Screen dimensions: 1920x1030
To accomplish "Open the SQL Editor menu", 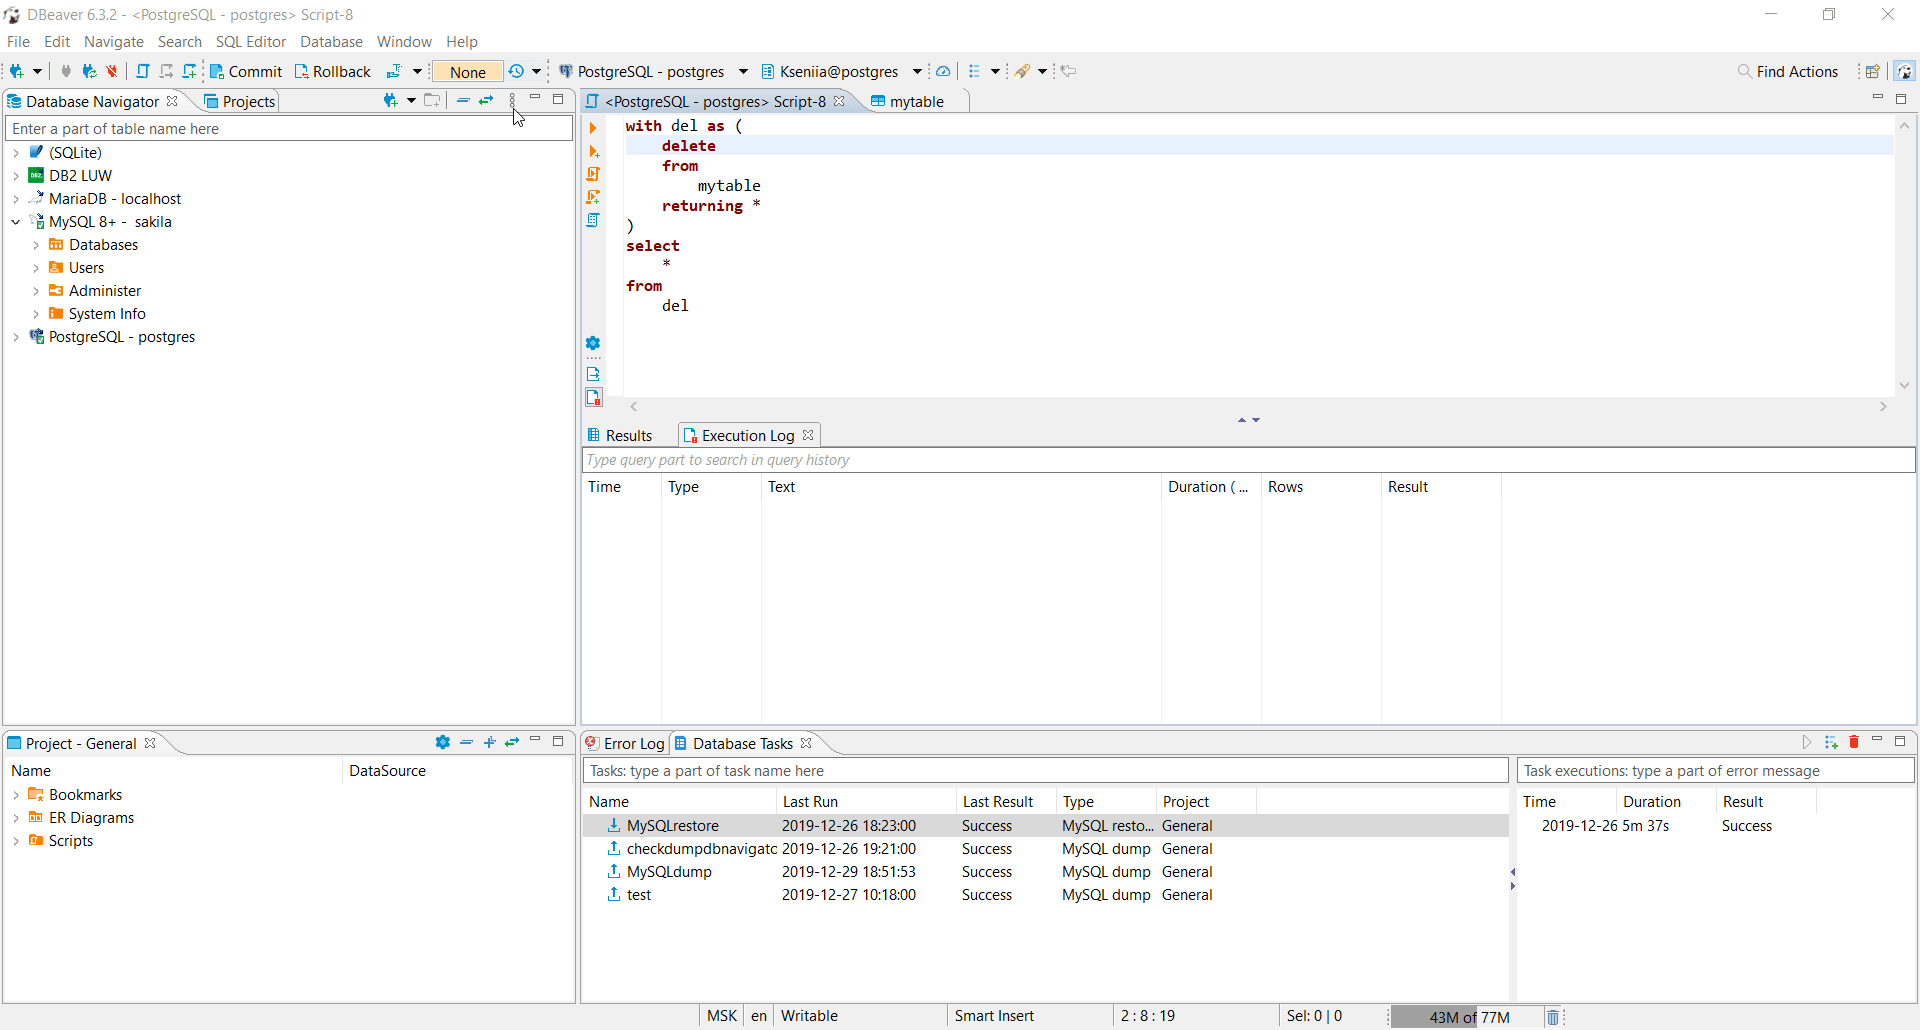I will click(x=250, y=41).
